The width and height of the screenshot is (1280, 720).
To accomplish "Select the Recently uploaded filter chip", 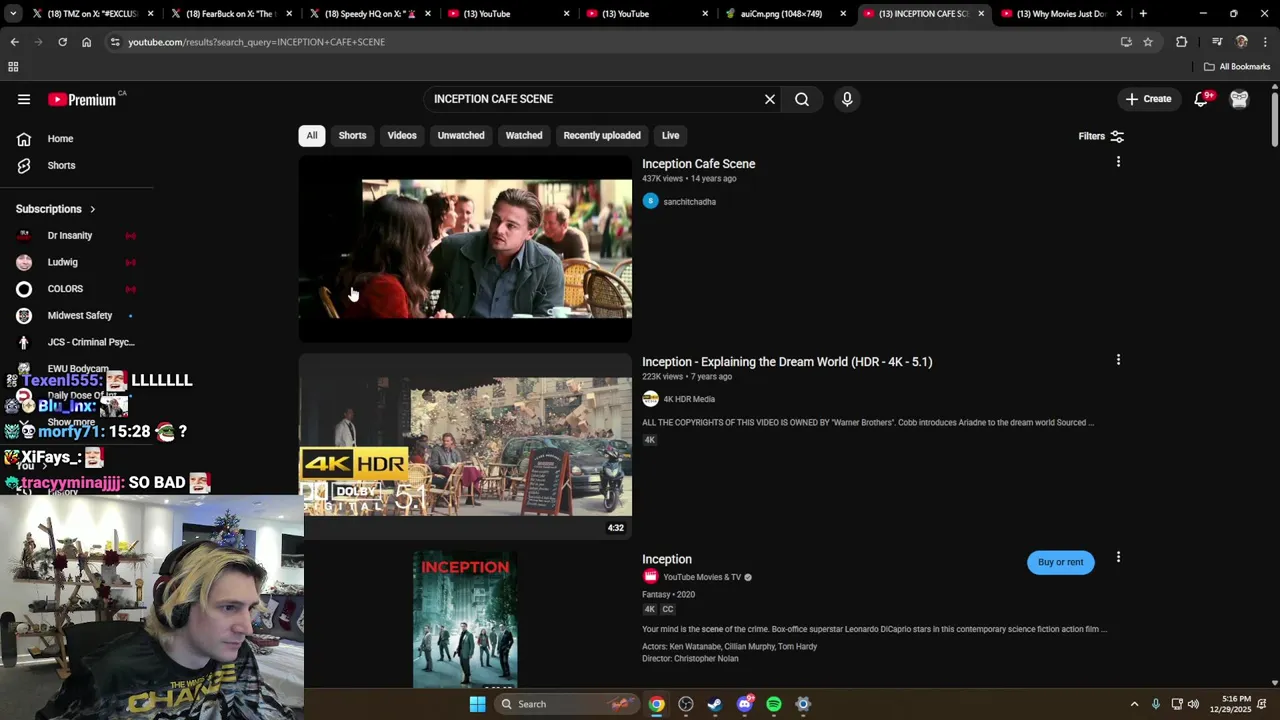I will pos(602,136).
